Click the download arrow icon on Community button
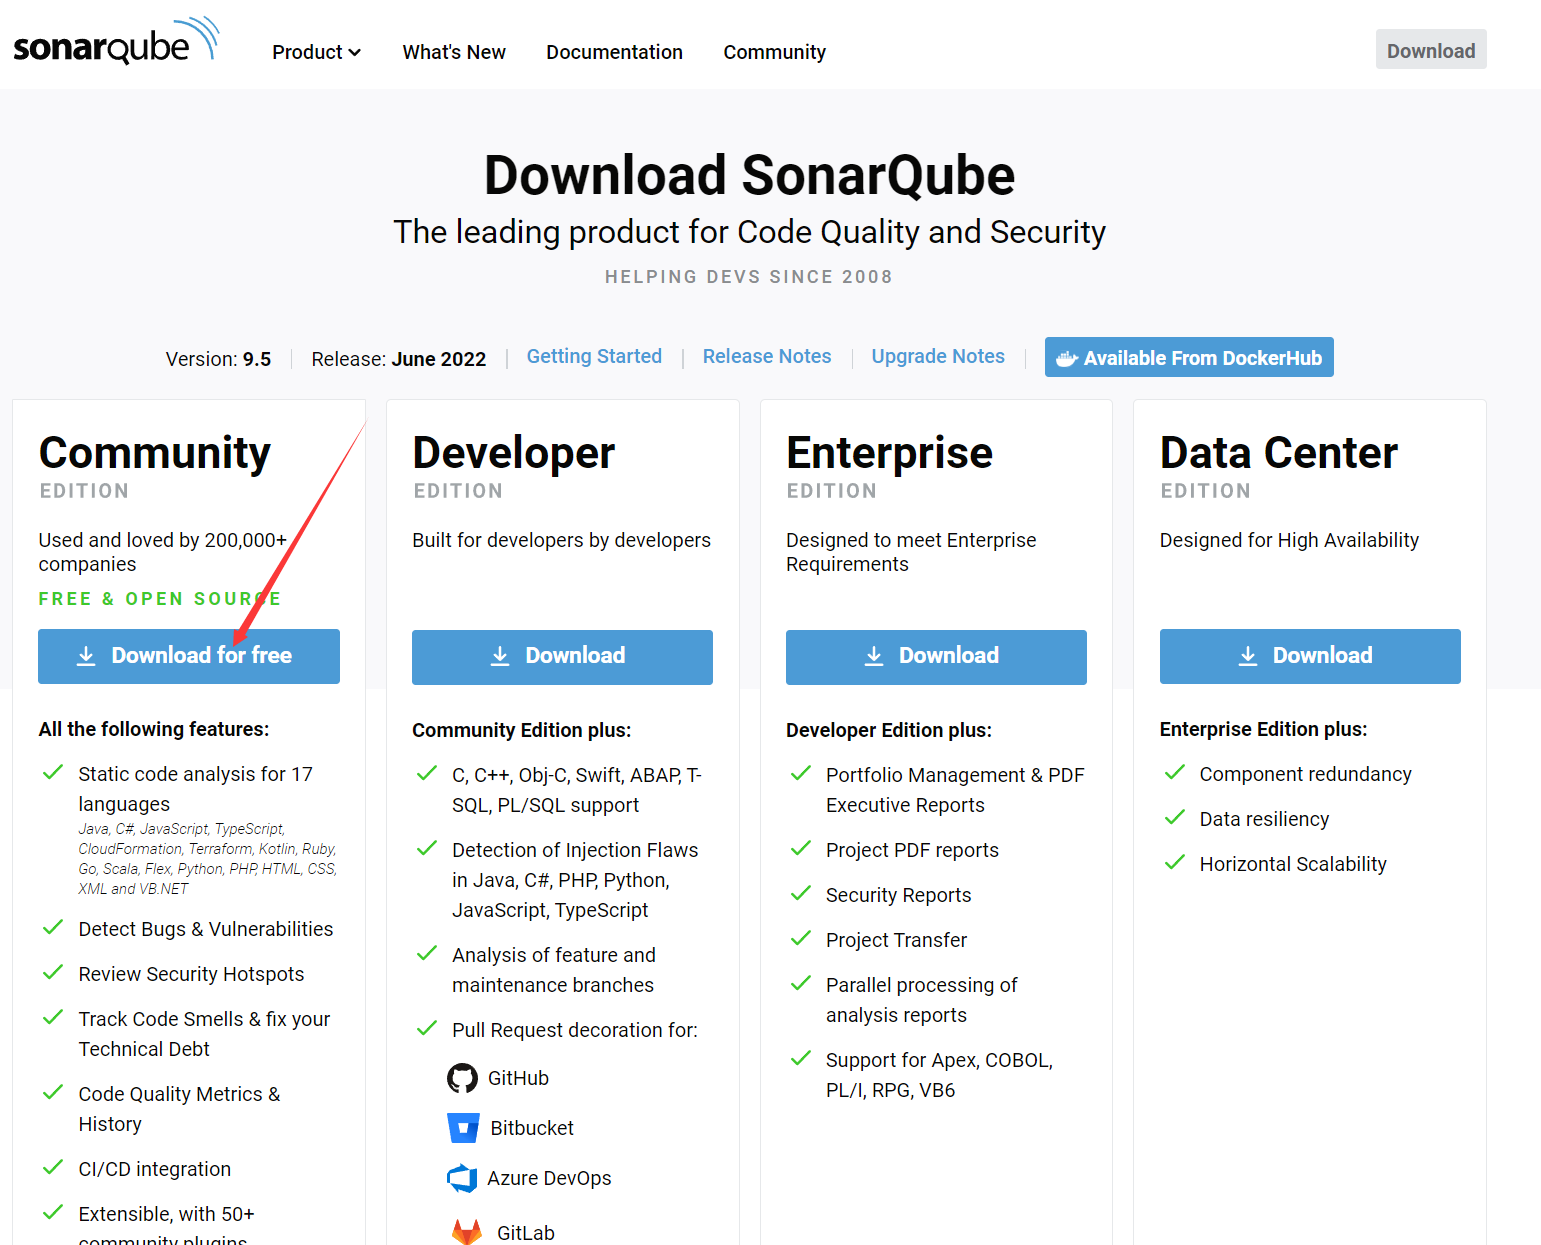This screenshot has height=1245, width=1541. pyautogui.click(x=87, y=656)
